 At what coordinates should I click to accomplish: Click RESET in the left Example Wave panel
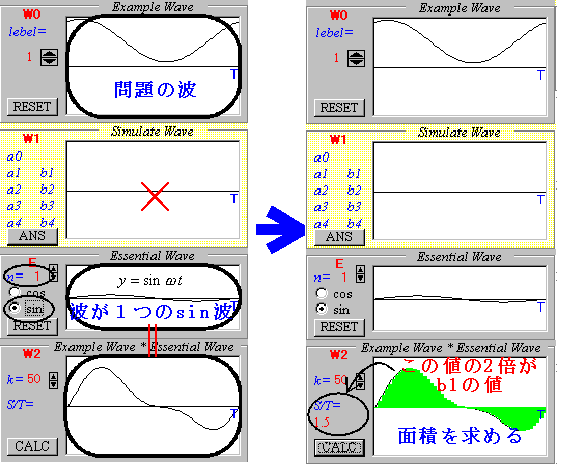pos(32,107)
